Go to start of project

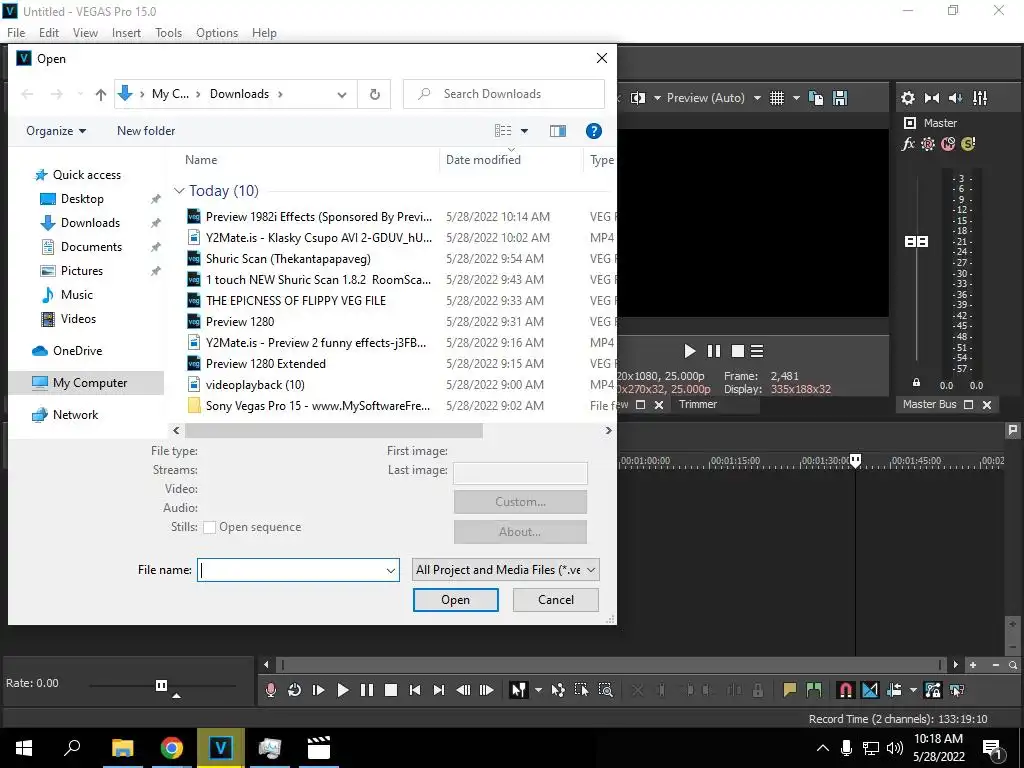coord(415,690)
